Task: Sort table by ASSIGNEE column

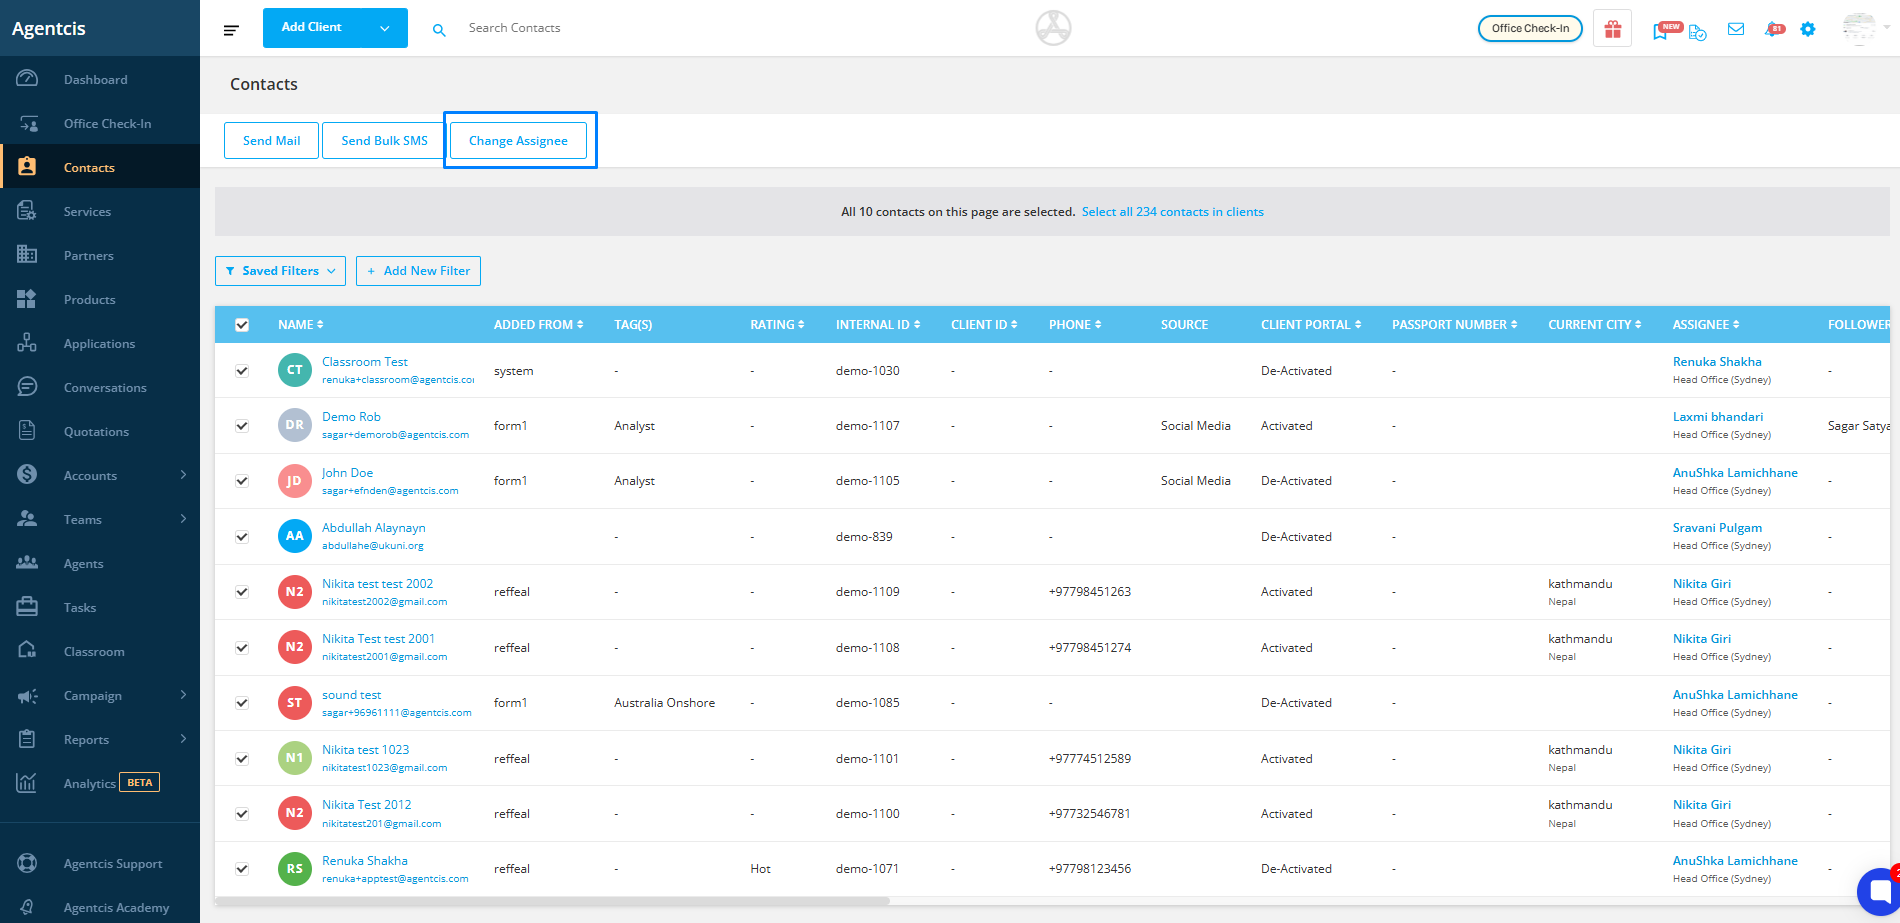Action: point(1706,325)
